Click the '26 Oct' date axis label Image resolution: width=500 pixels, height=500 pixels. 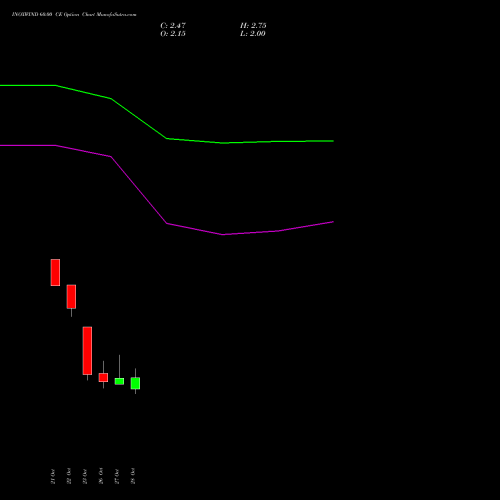[101, 476]
